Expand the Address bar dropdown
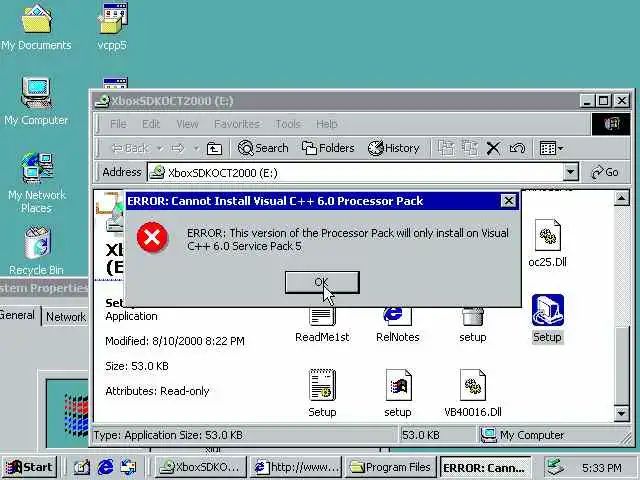The width and height of the screenshot is (640, 480). (x=571, y=173)
